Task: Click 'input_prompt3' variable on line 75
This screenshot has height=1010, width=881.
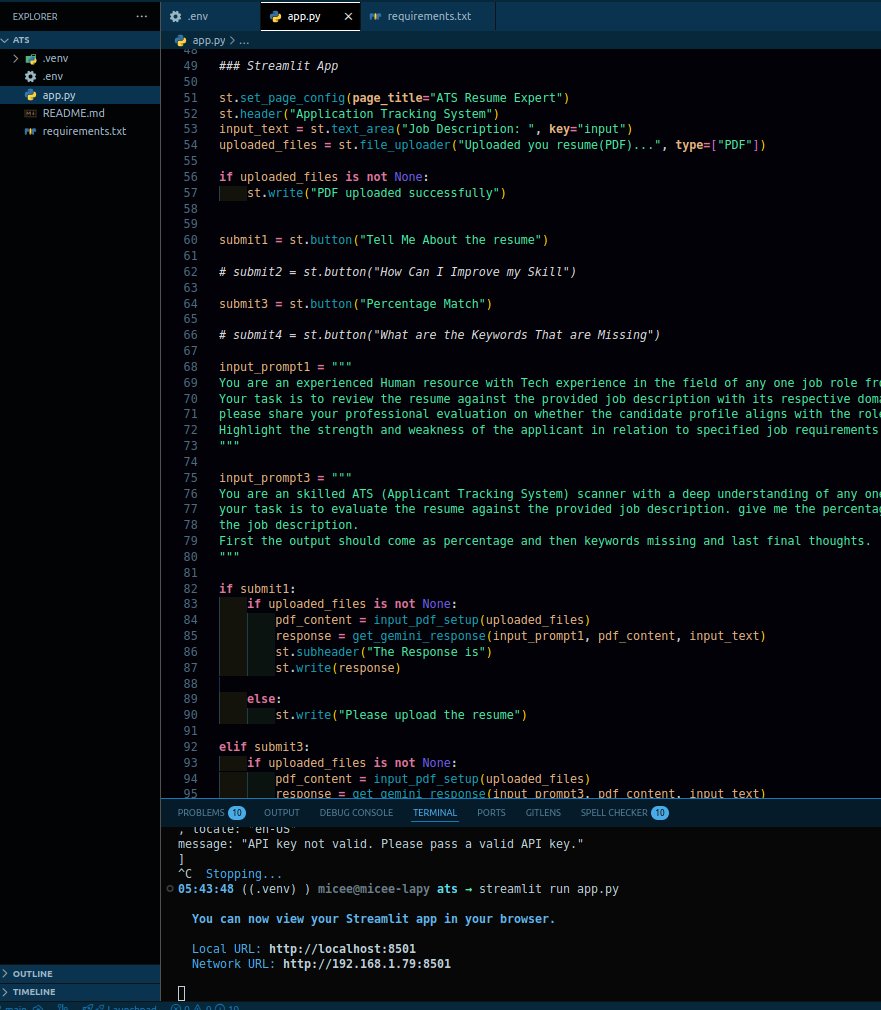Action: [x=264, y=478]
